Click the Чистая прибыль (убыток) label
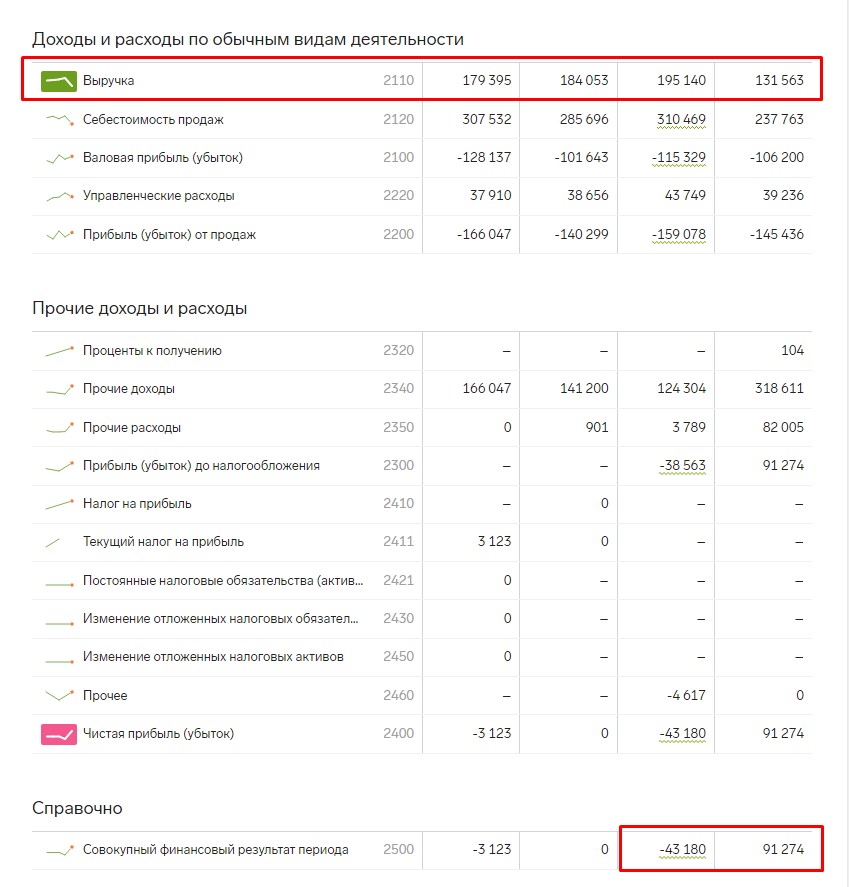Screen dimensions: 849x887 click(x=158, y=734)
